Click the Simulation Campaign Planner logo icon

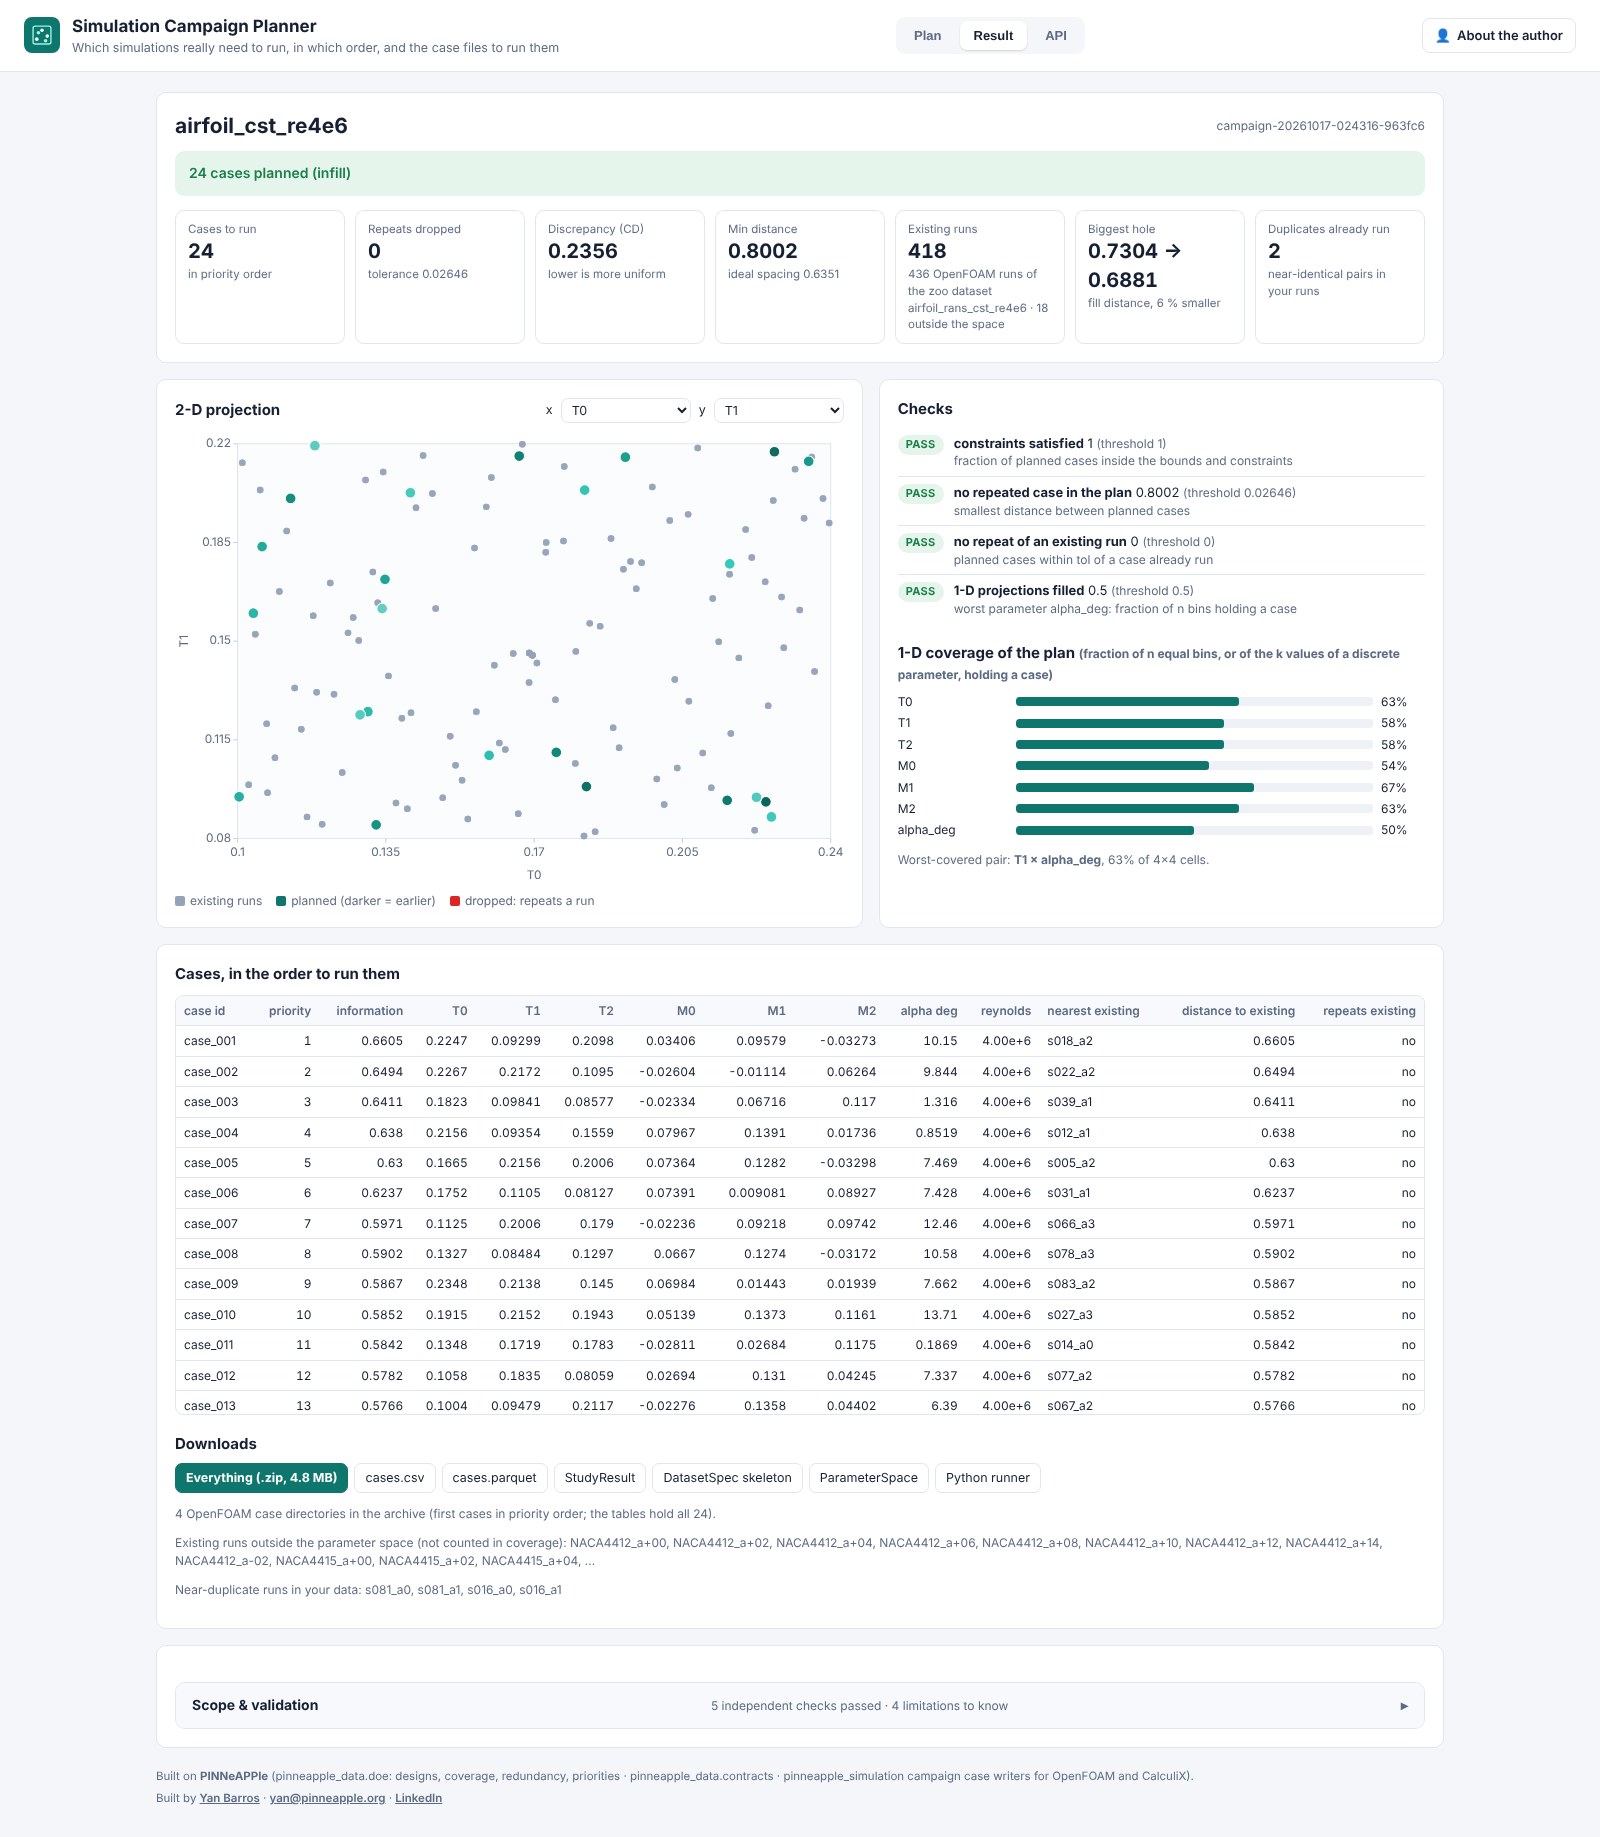[x=42, y=35]
